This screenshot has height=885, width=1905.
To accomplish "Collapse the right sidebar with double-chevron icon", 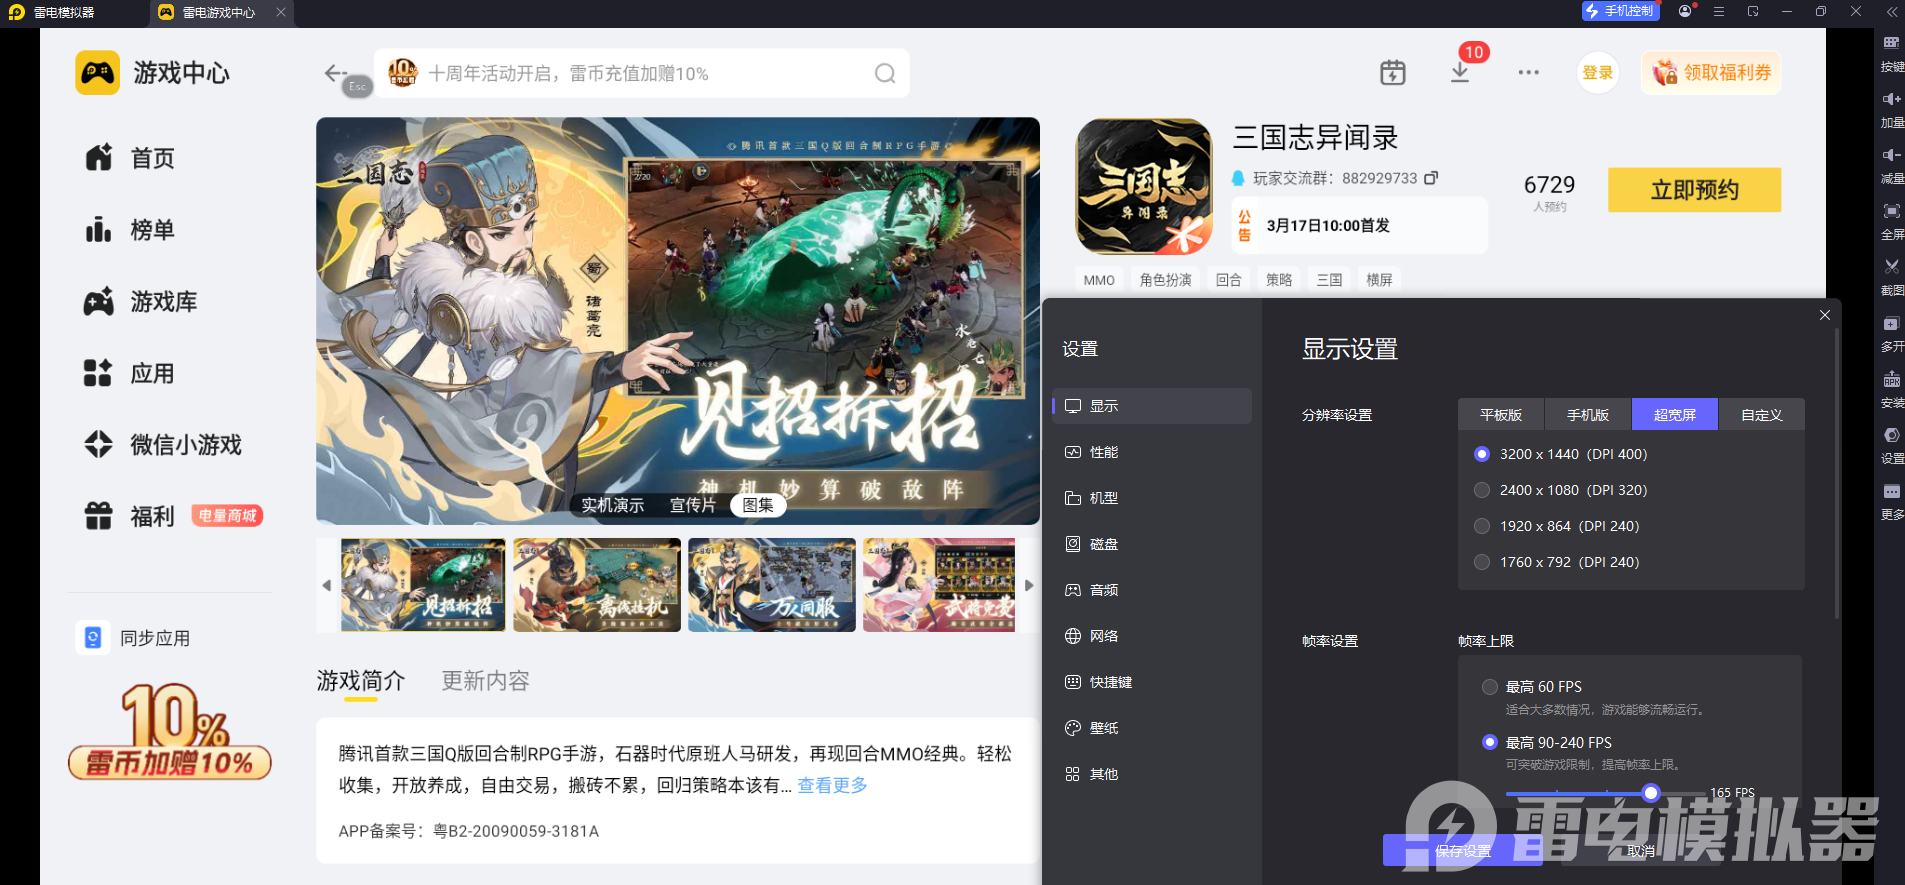I will coord(1891,11).
